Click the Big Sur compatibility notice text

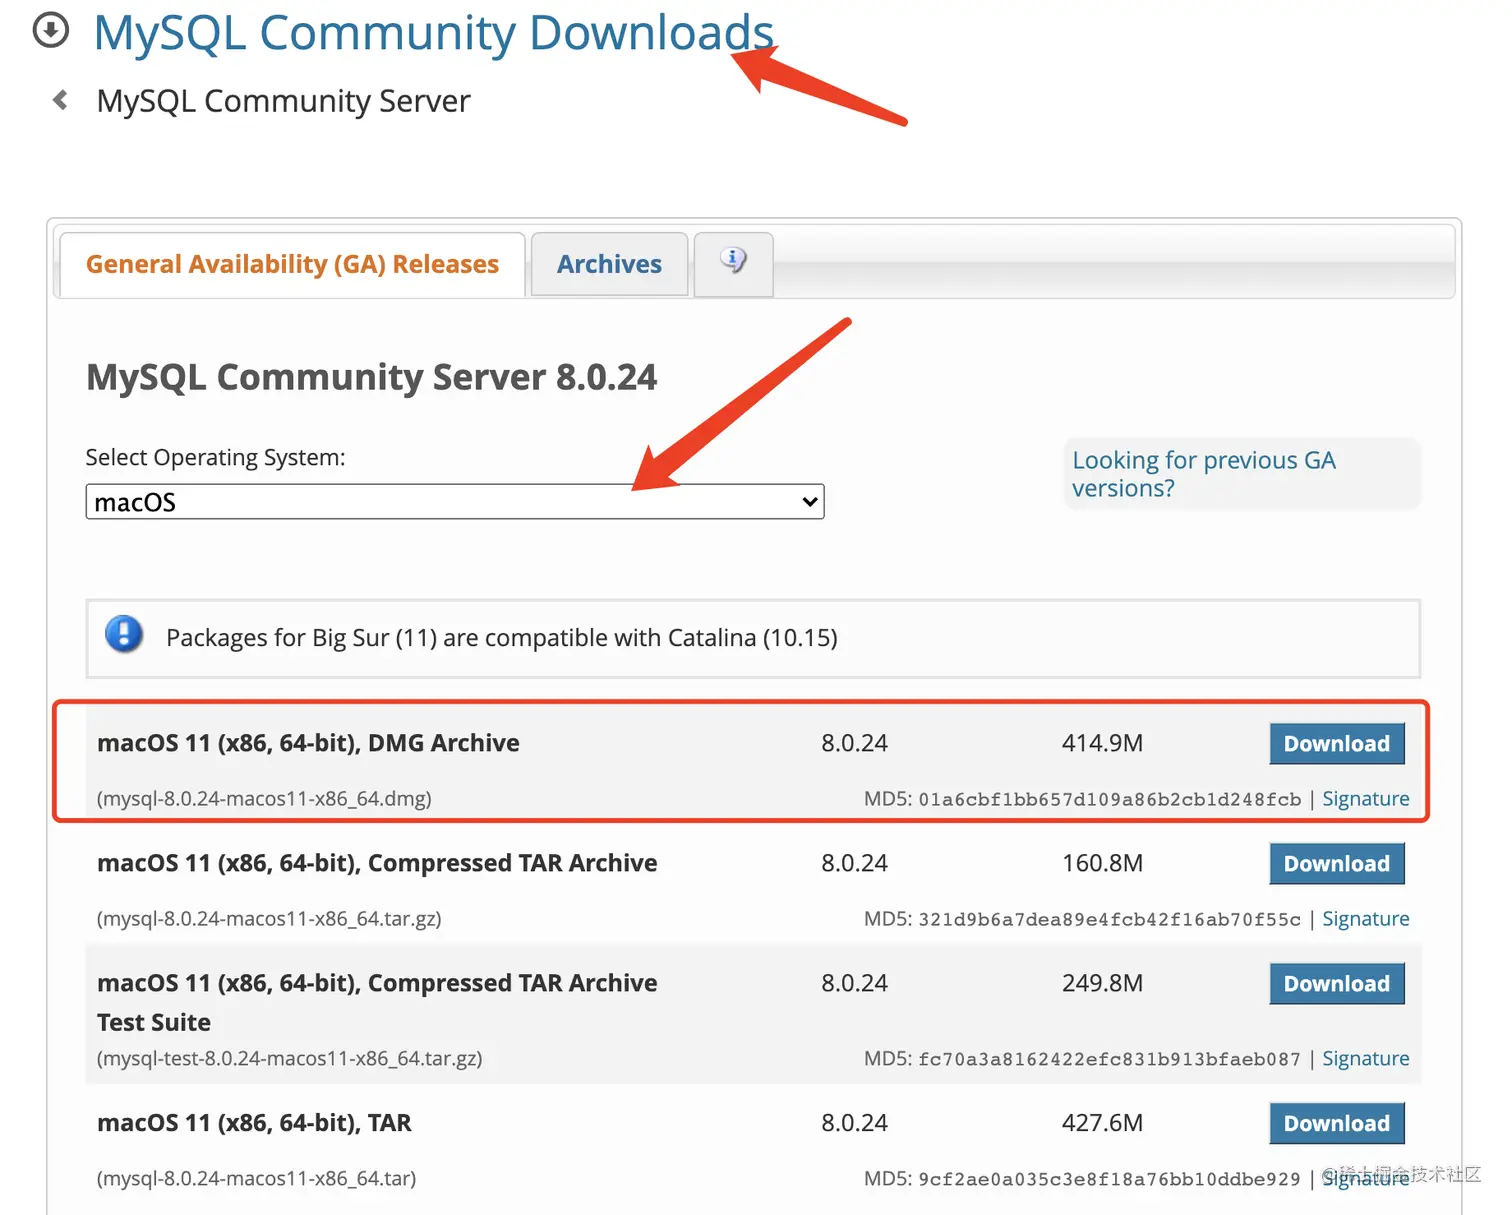pos(502,638)
